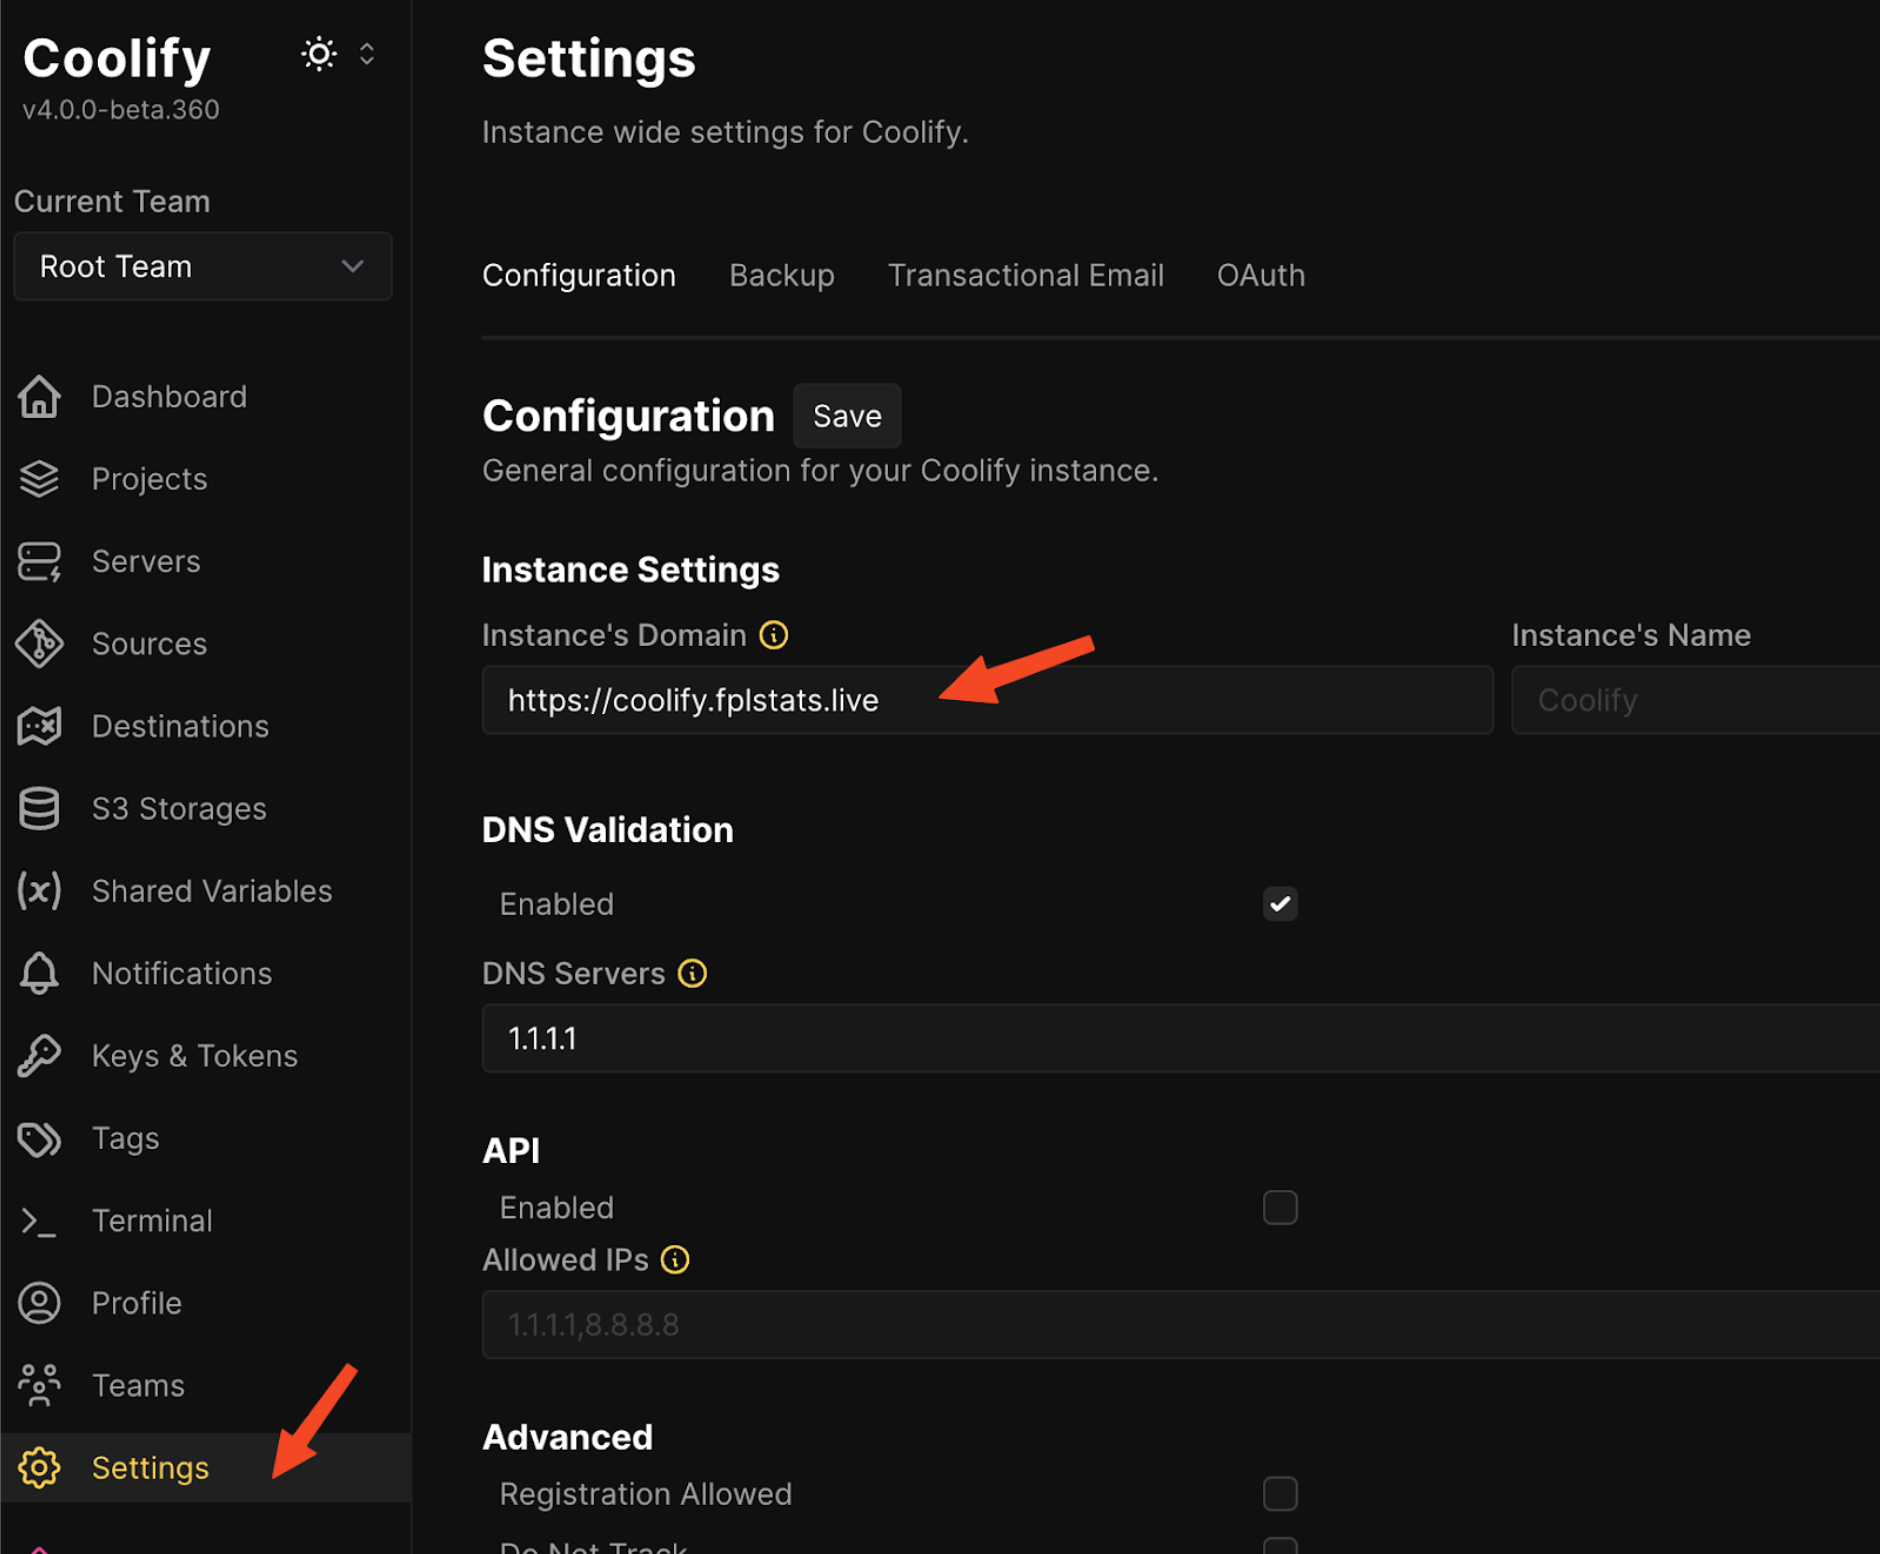
Task: Switch to the Backup tab
Action: tap(781, 275)
